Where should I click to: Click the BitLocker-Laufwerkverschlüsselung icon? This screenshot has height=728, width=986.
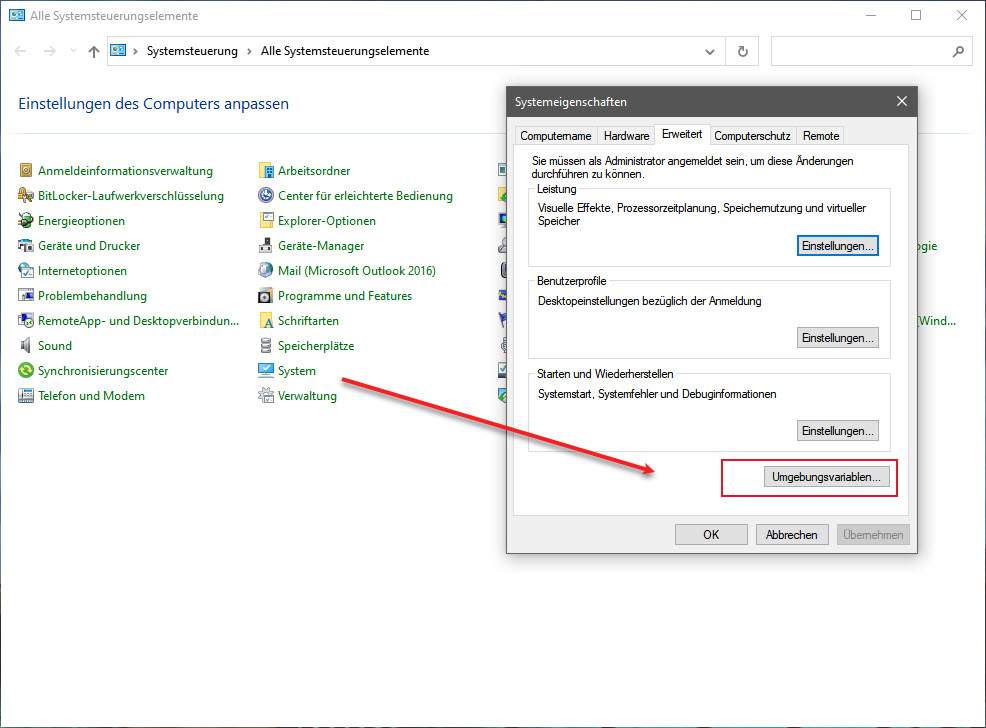(x=26, y=196)
